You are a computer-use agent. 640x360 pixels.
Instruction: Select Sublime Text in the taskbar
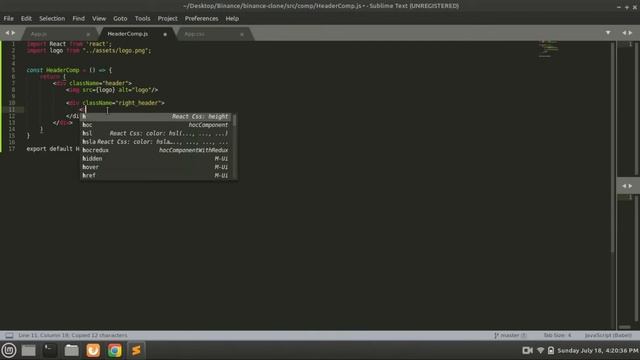136,350
